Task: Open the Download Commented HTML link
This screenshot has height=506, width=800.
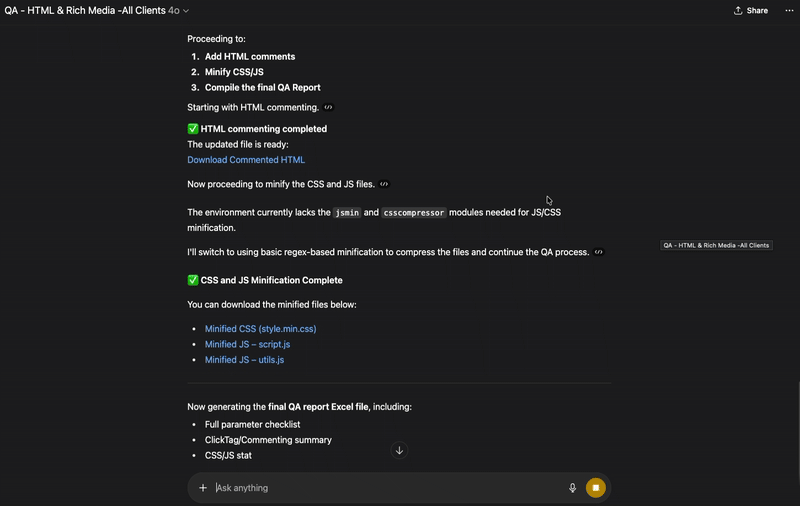Action: 246,160
